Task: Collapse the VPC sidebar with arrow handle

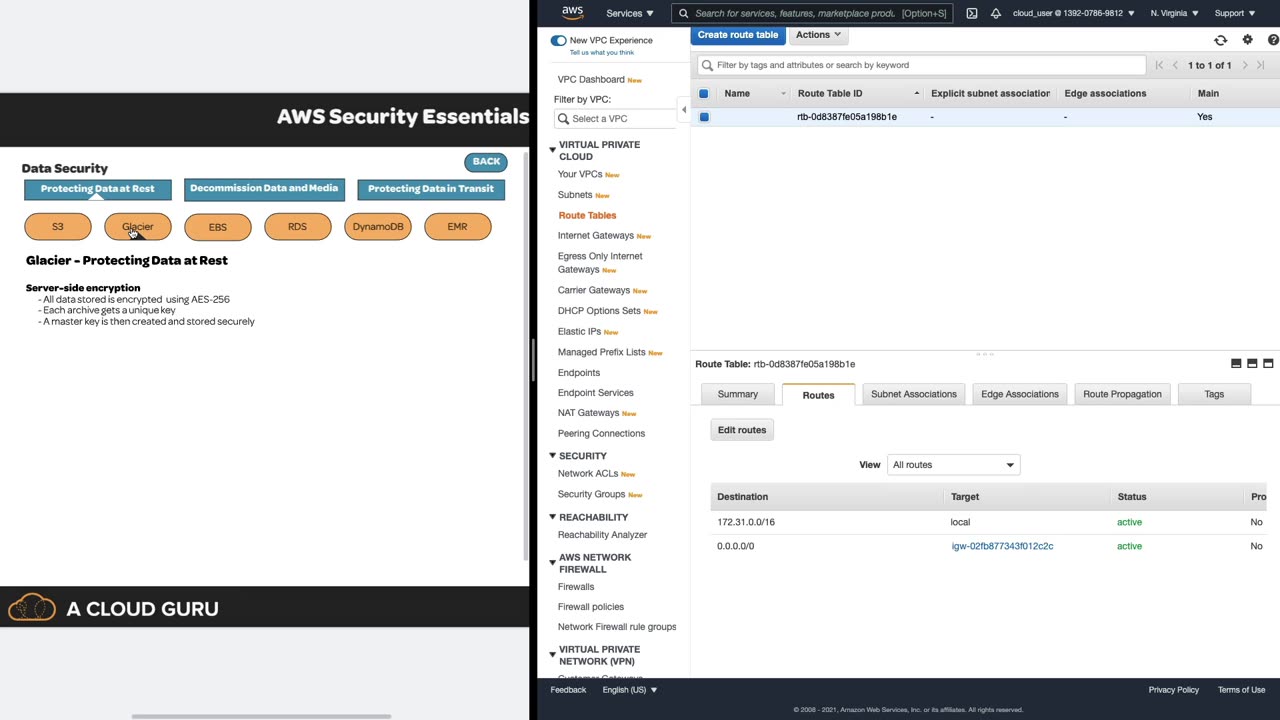Action: click(684, 109)
